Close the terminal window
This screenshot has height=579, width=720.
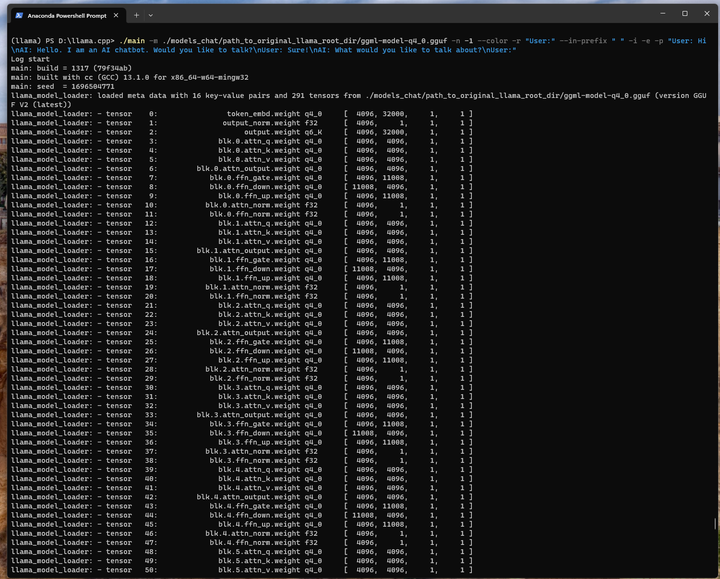pyautogui.click(x=707, y=13)
